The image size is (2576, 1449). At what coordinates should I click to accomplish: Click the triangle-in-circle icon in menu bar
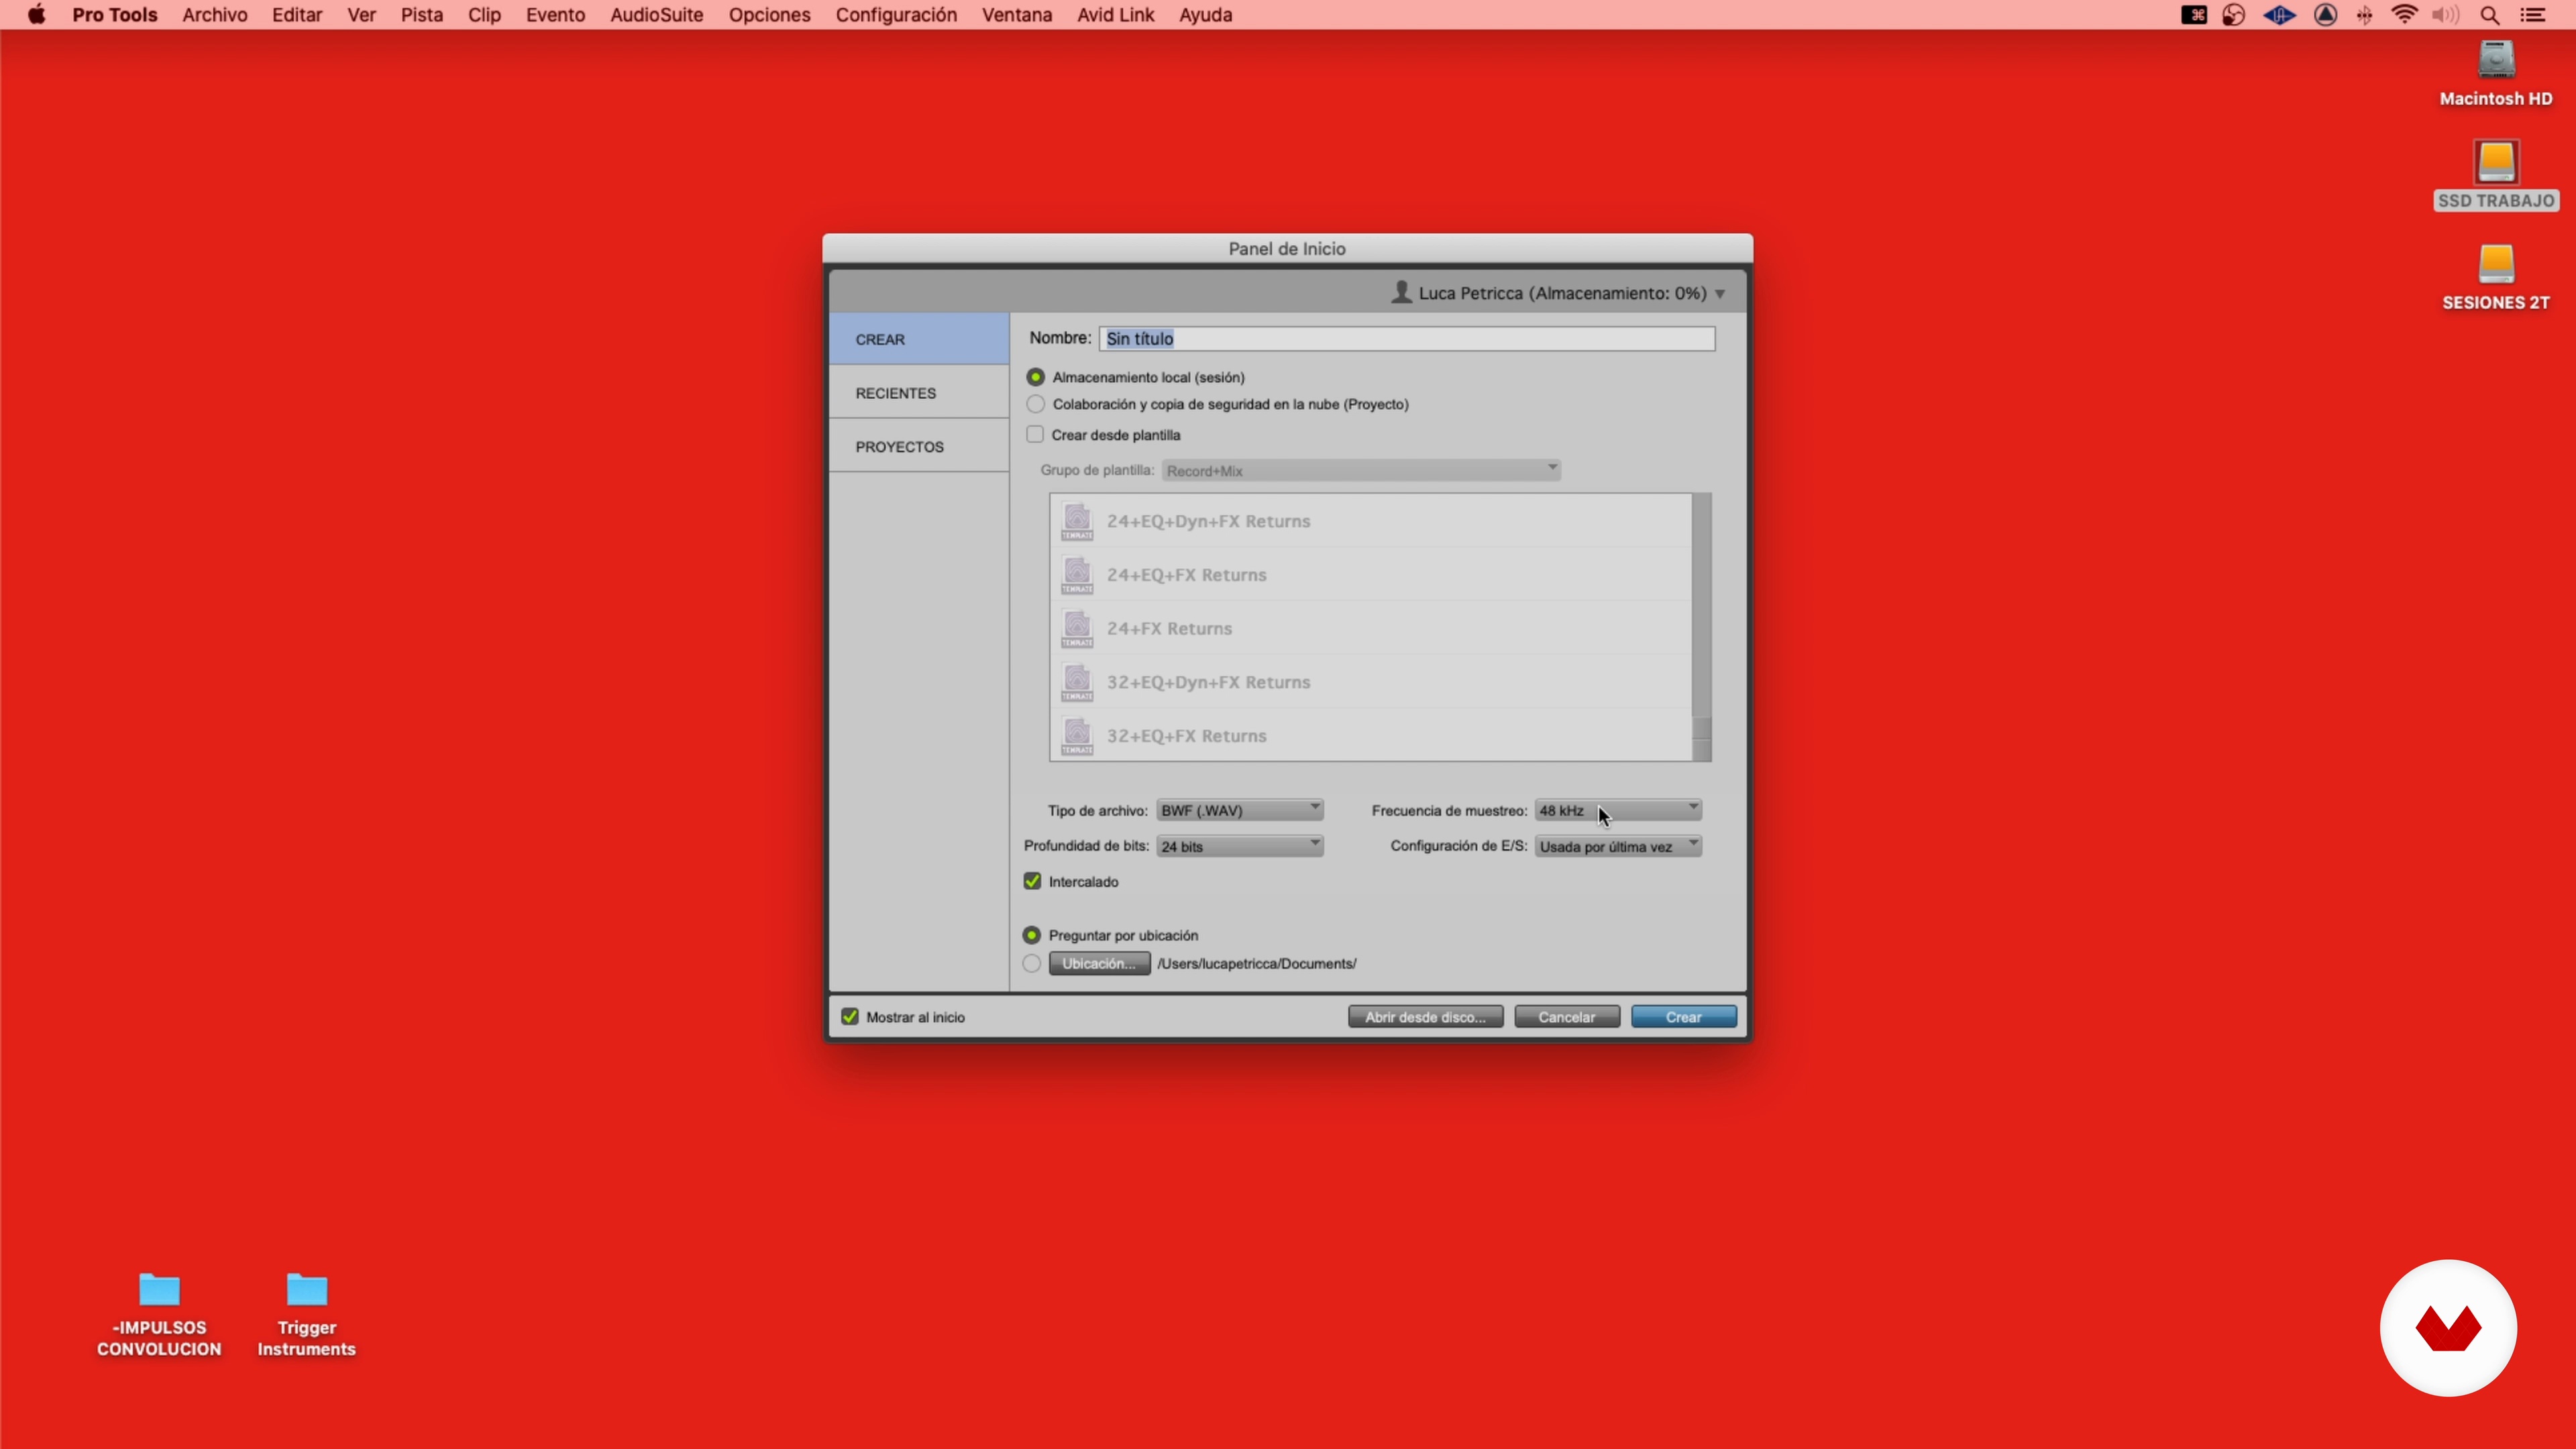point(2326,15)
